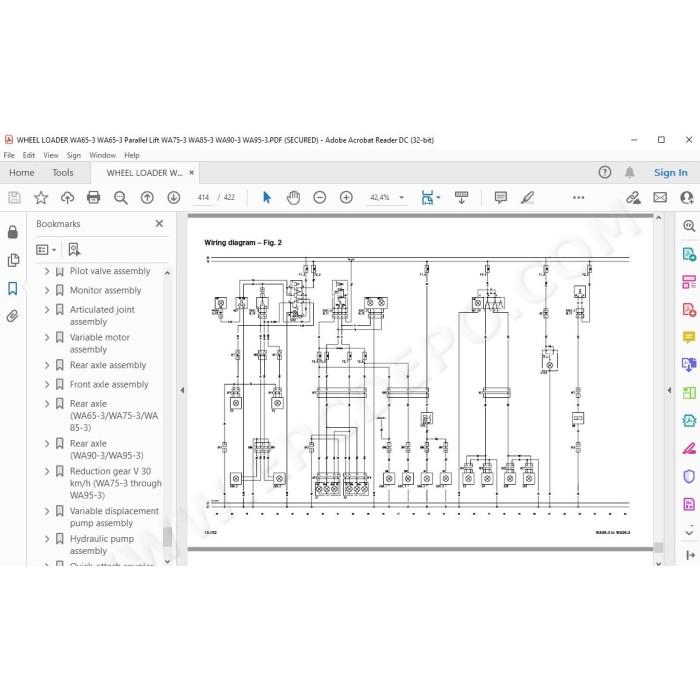Expand Variable motor assembly bookmark

pos(47,337)
